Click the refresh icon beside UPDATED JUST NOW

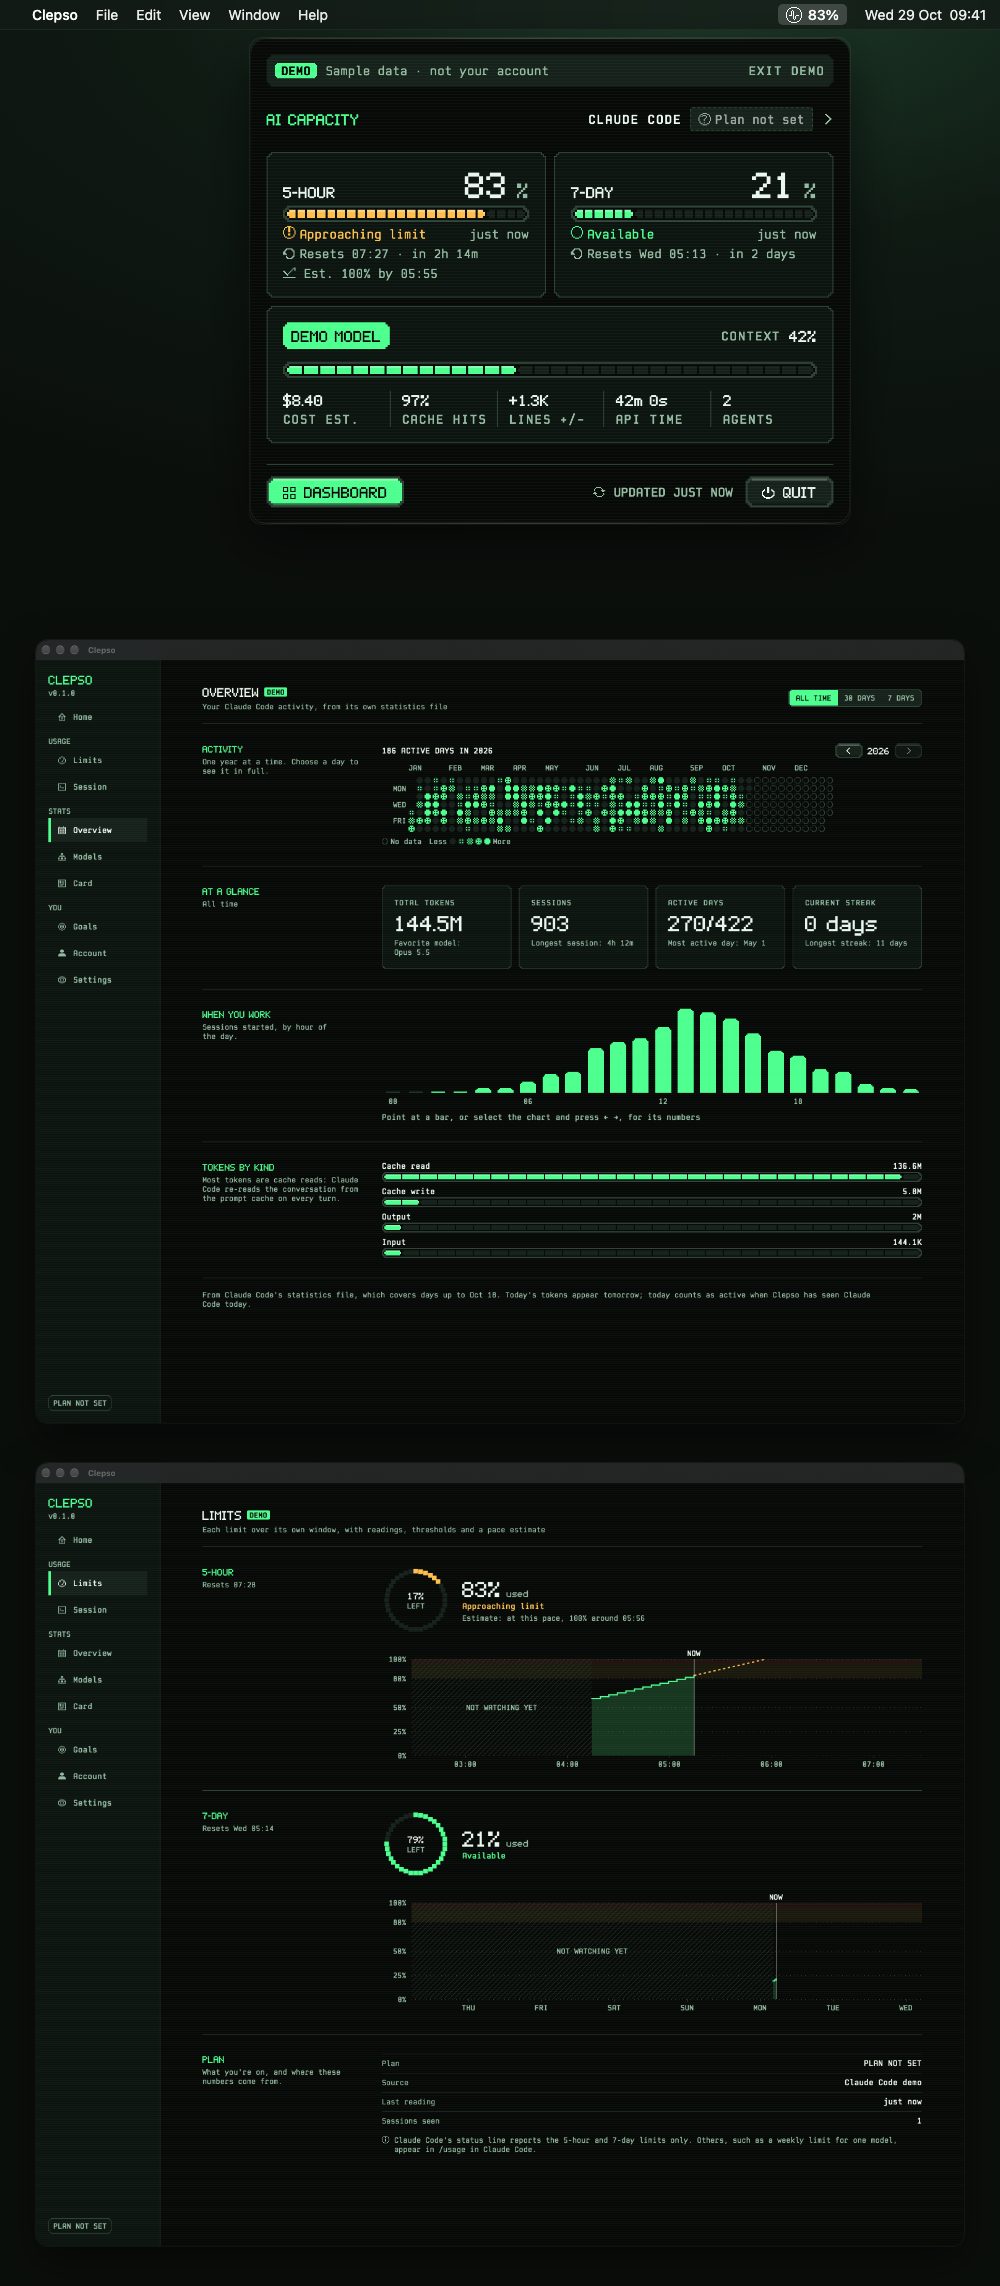(x=599, y=492)
